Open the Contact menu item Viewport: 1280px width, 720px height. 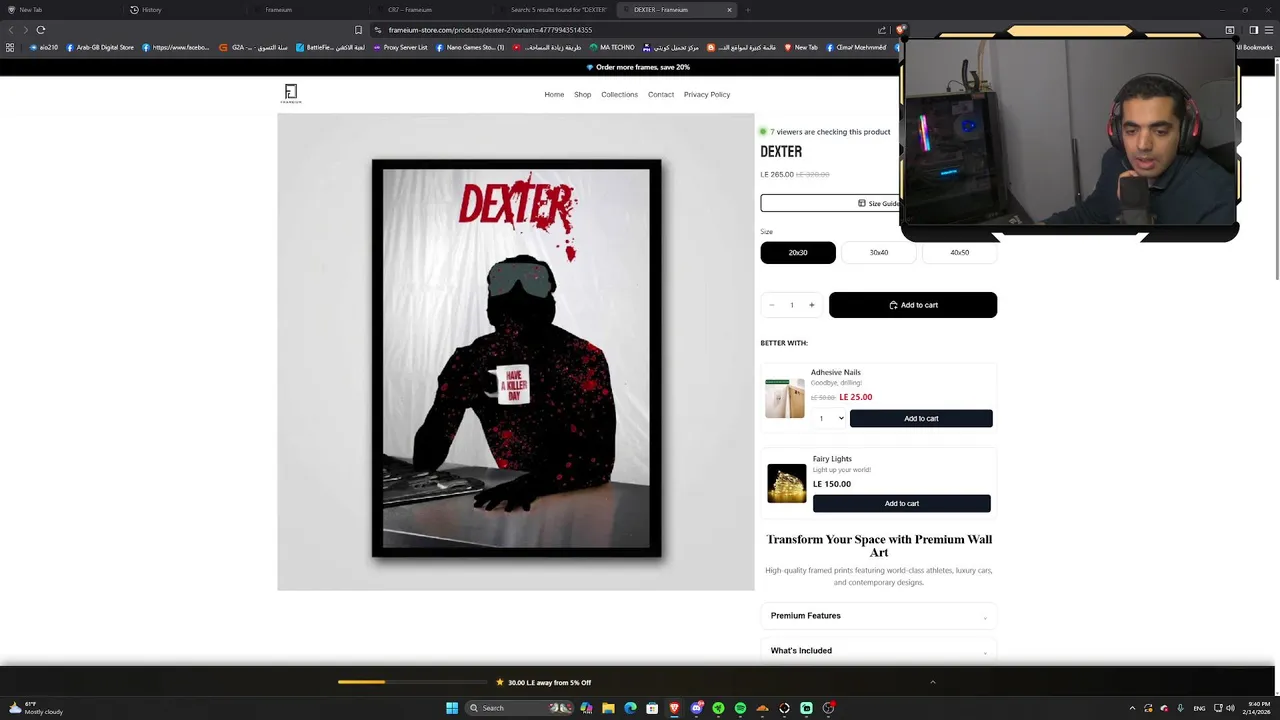pos(661,94)
